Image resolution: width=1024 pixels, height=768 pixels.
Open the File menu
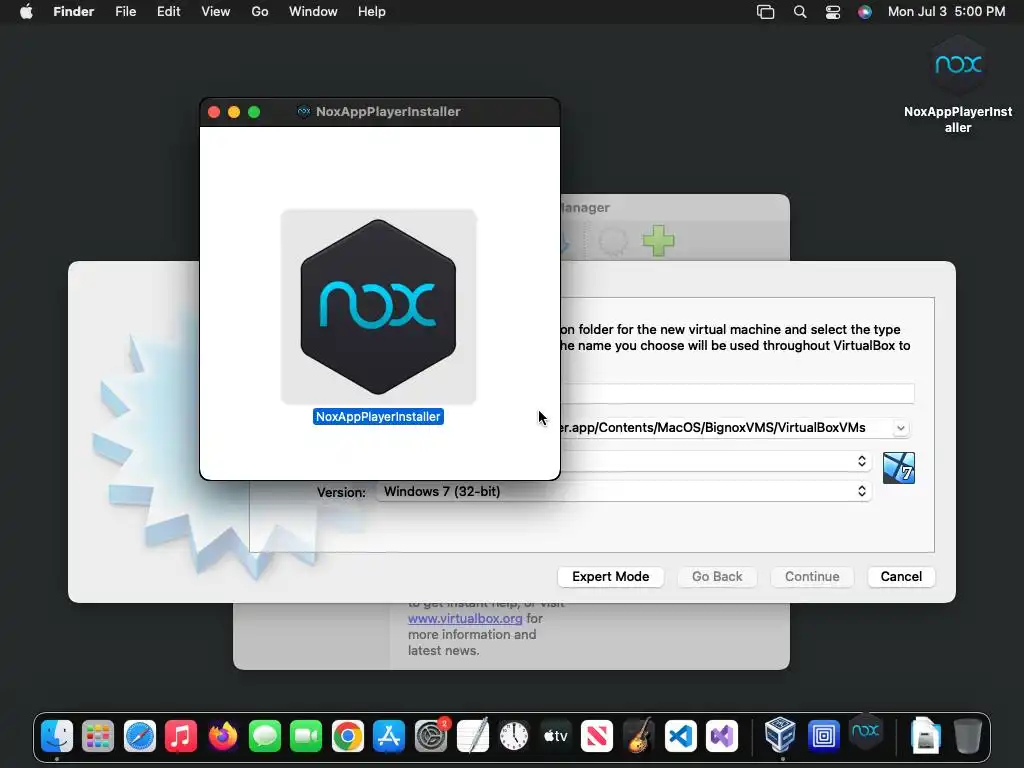pos(125,12)
